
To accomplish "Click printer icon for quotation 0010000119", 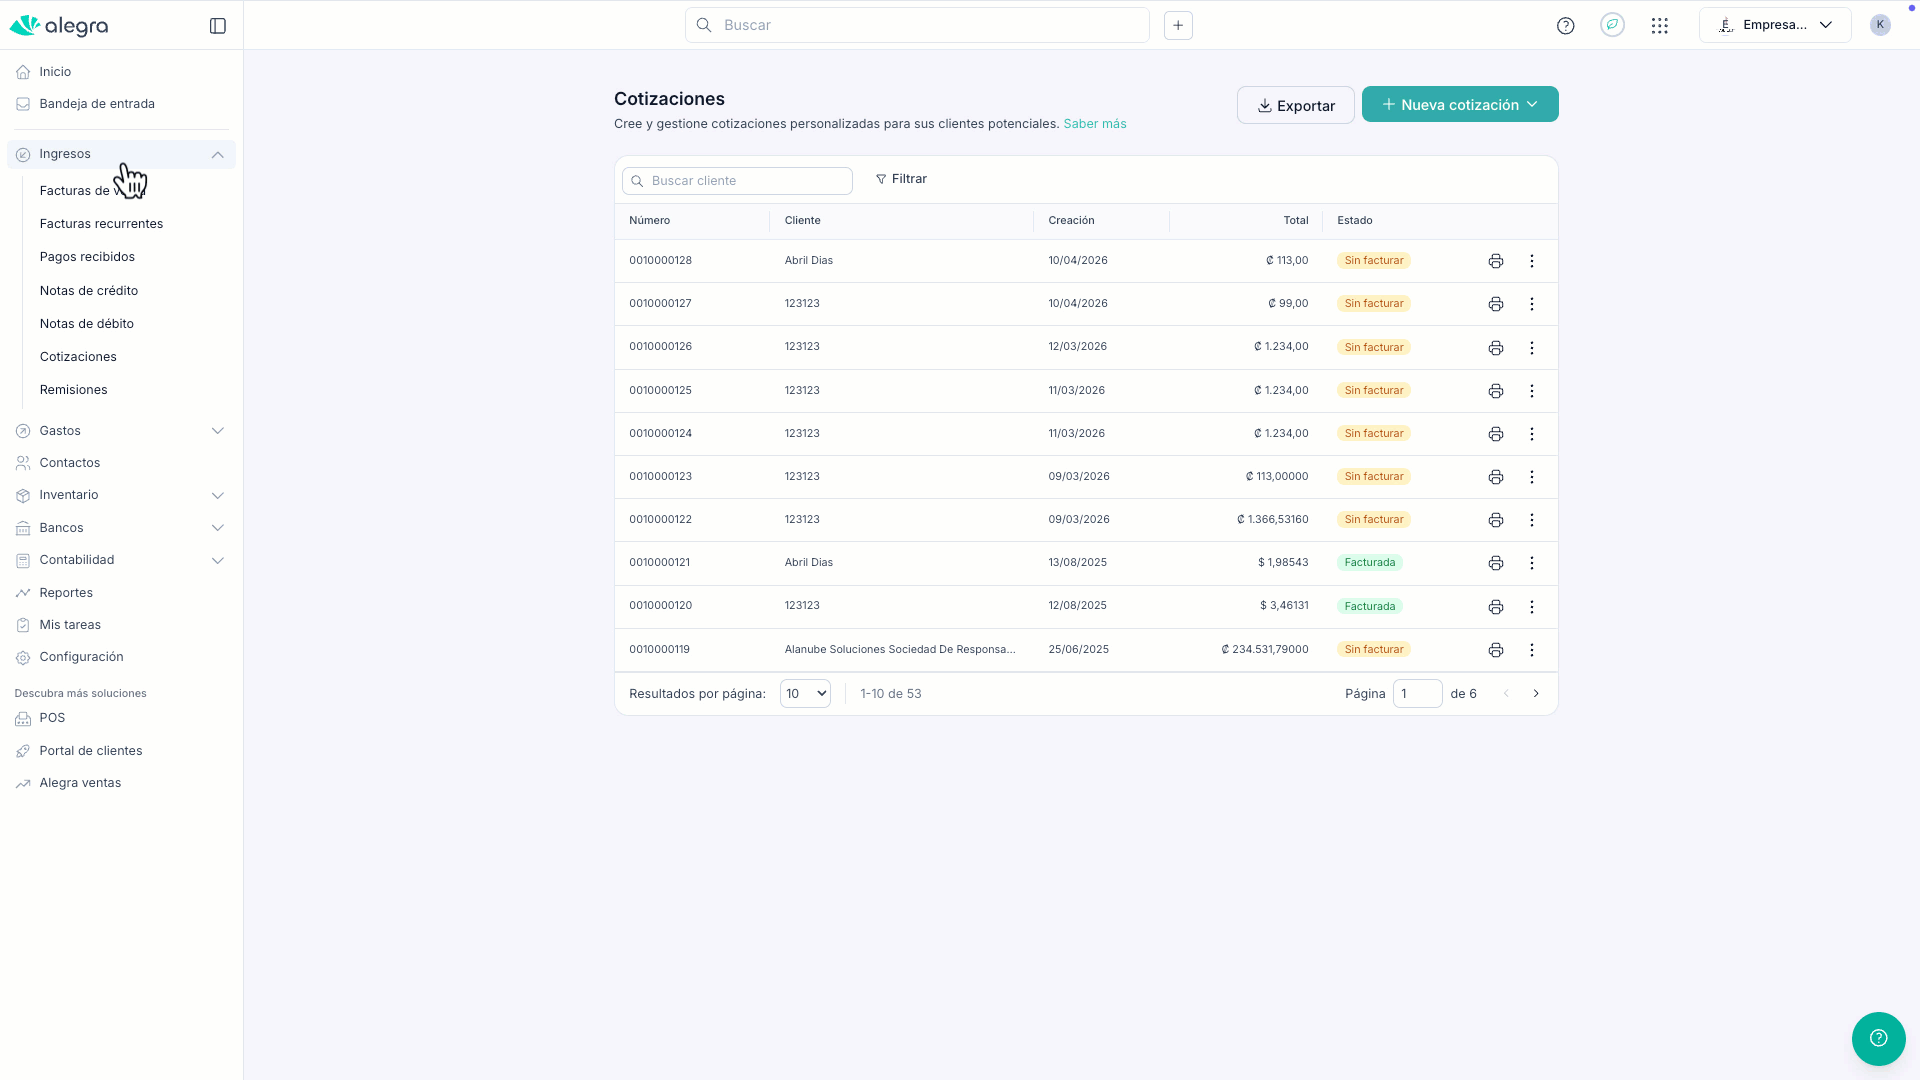I will tap(1496, 650).
